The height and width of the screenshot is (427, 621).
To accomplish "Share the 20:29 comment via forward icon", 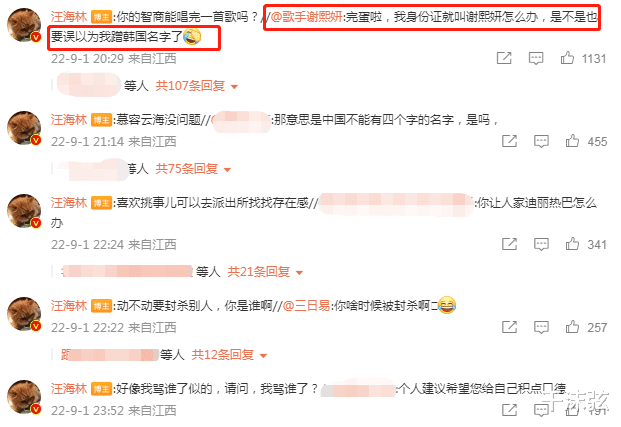I will pos(504,58).
